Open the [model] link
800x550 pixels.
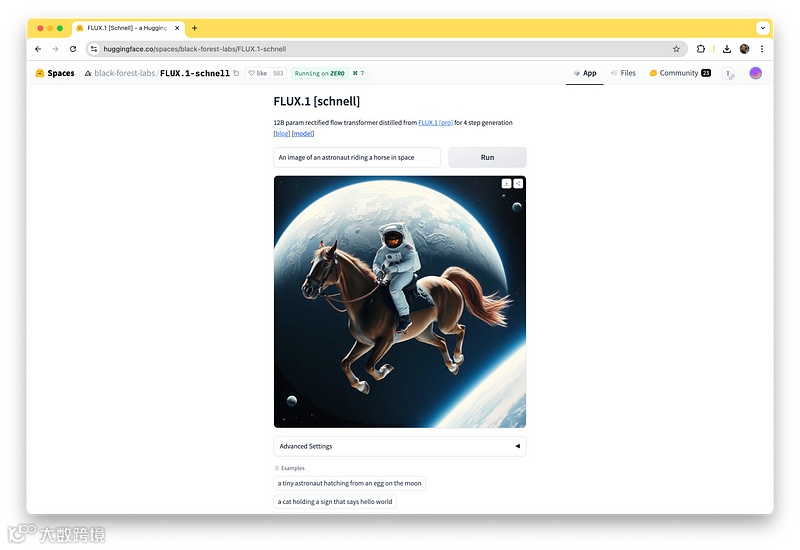303,134
